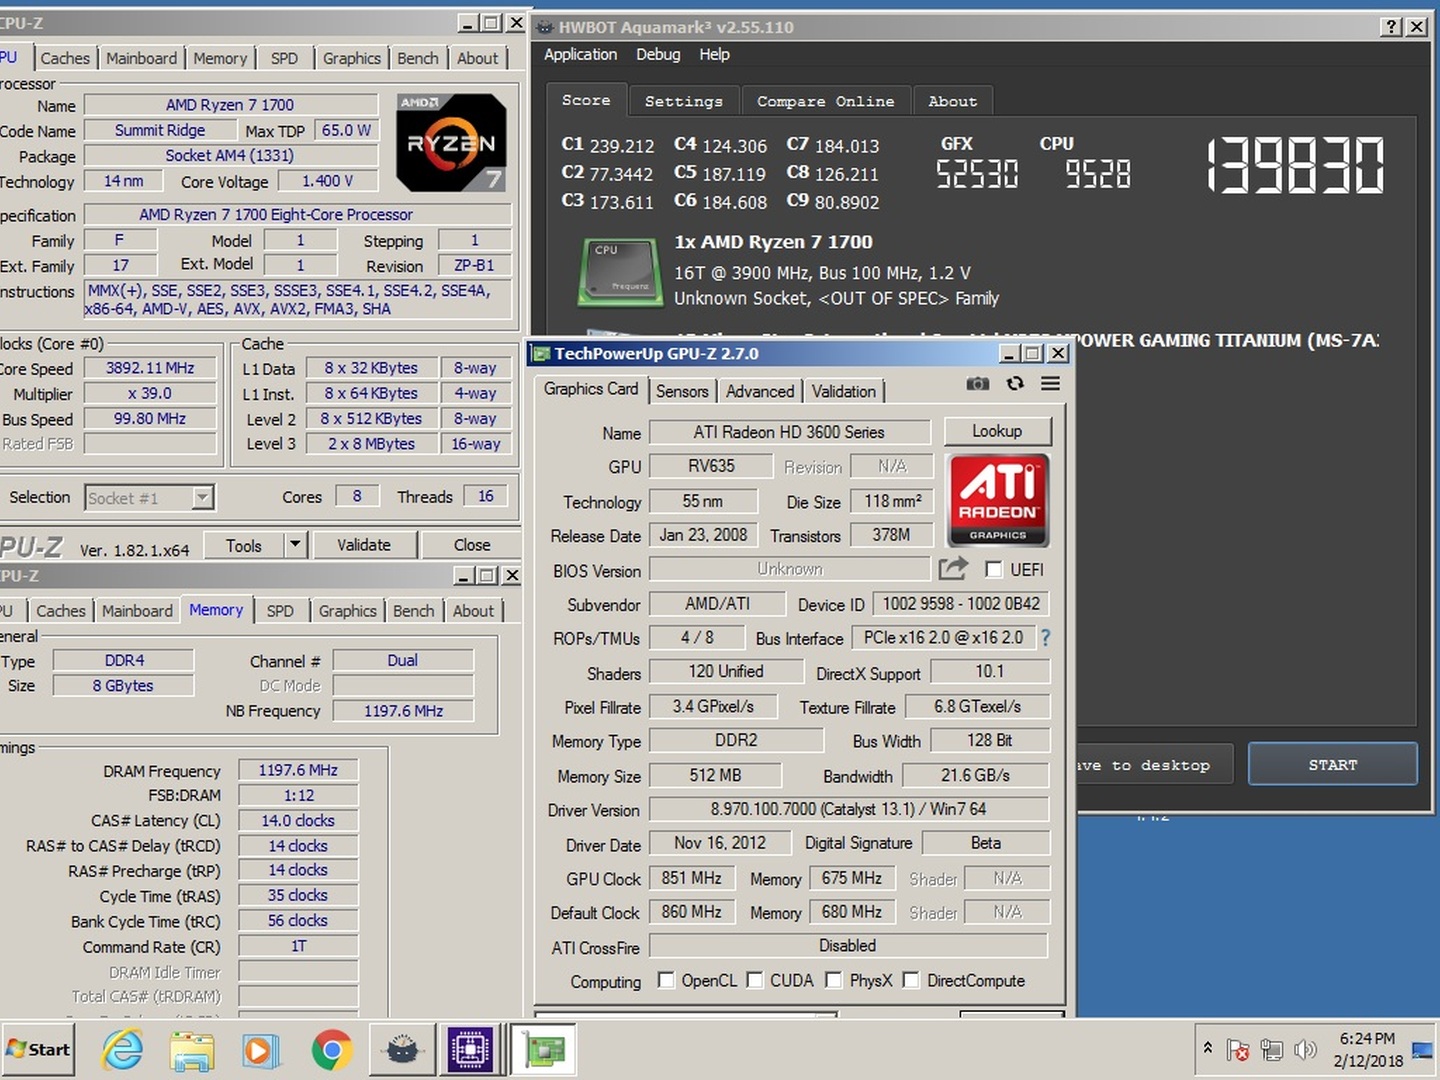
Task: Open the Help menu in Aquamark
Action: tap(714, 54)
